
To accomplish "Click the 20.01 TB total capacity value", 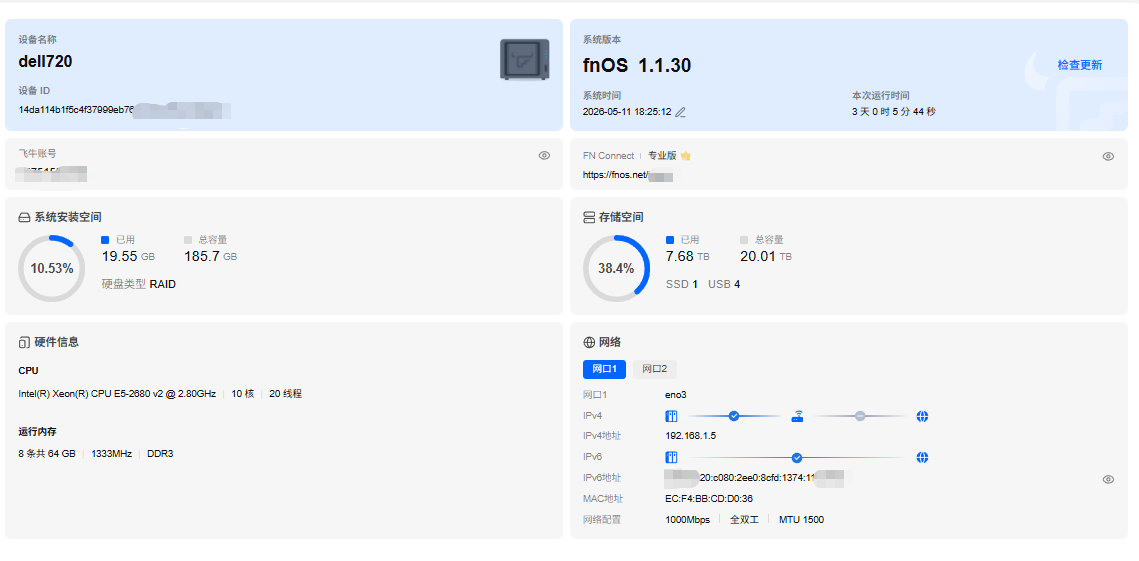I will click(x=766, y=256).
